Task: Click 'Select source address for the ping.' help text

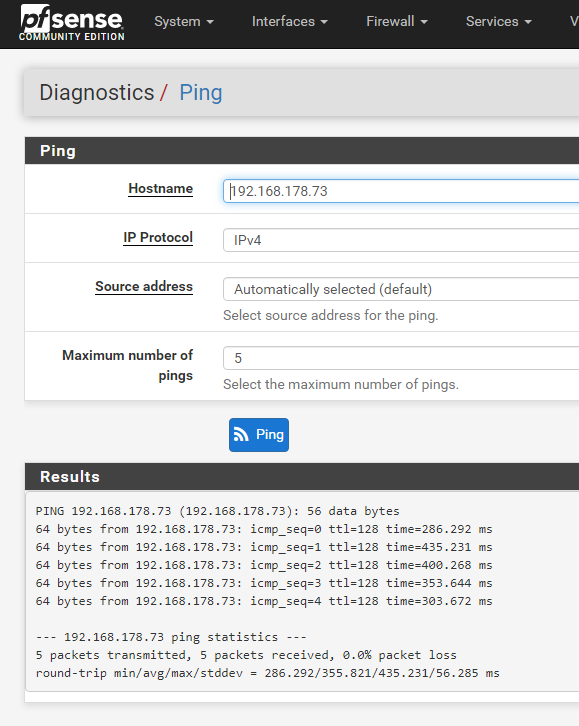Action: (x=330, y=316)
